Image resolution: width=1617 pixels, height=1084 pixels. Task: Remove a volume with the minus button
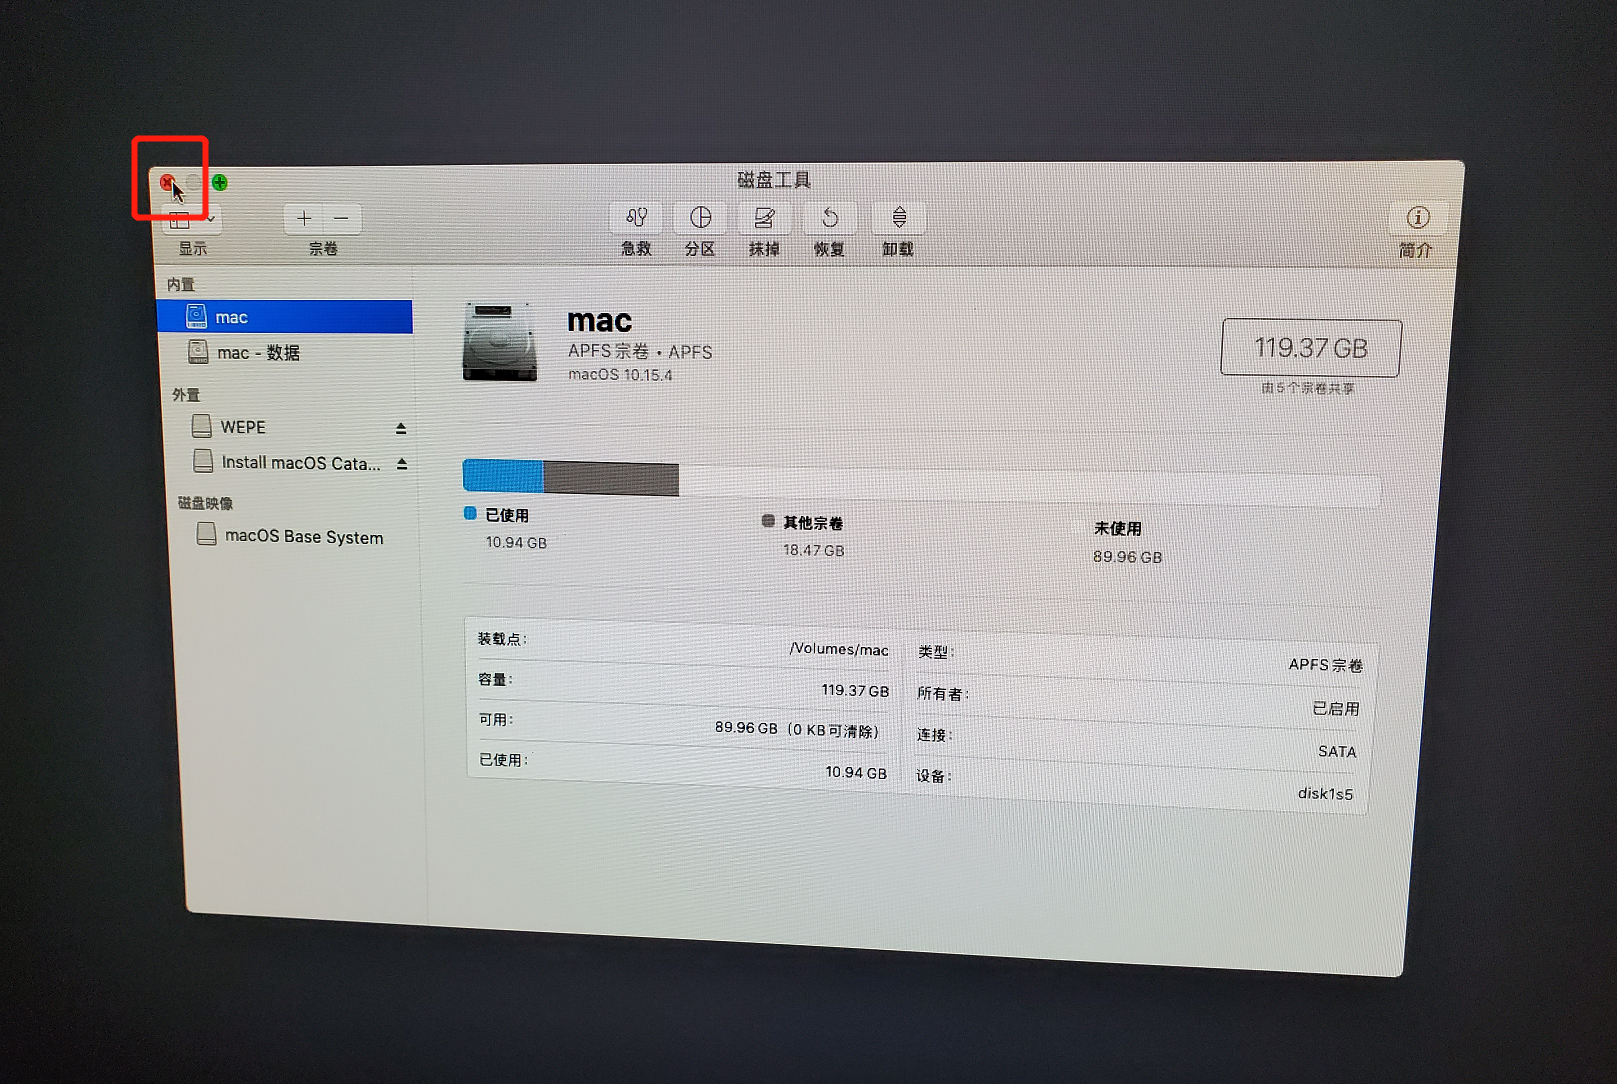click(x=342, y=218)
